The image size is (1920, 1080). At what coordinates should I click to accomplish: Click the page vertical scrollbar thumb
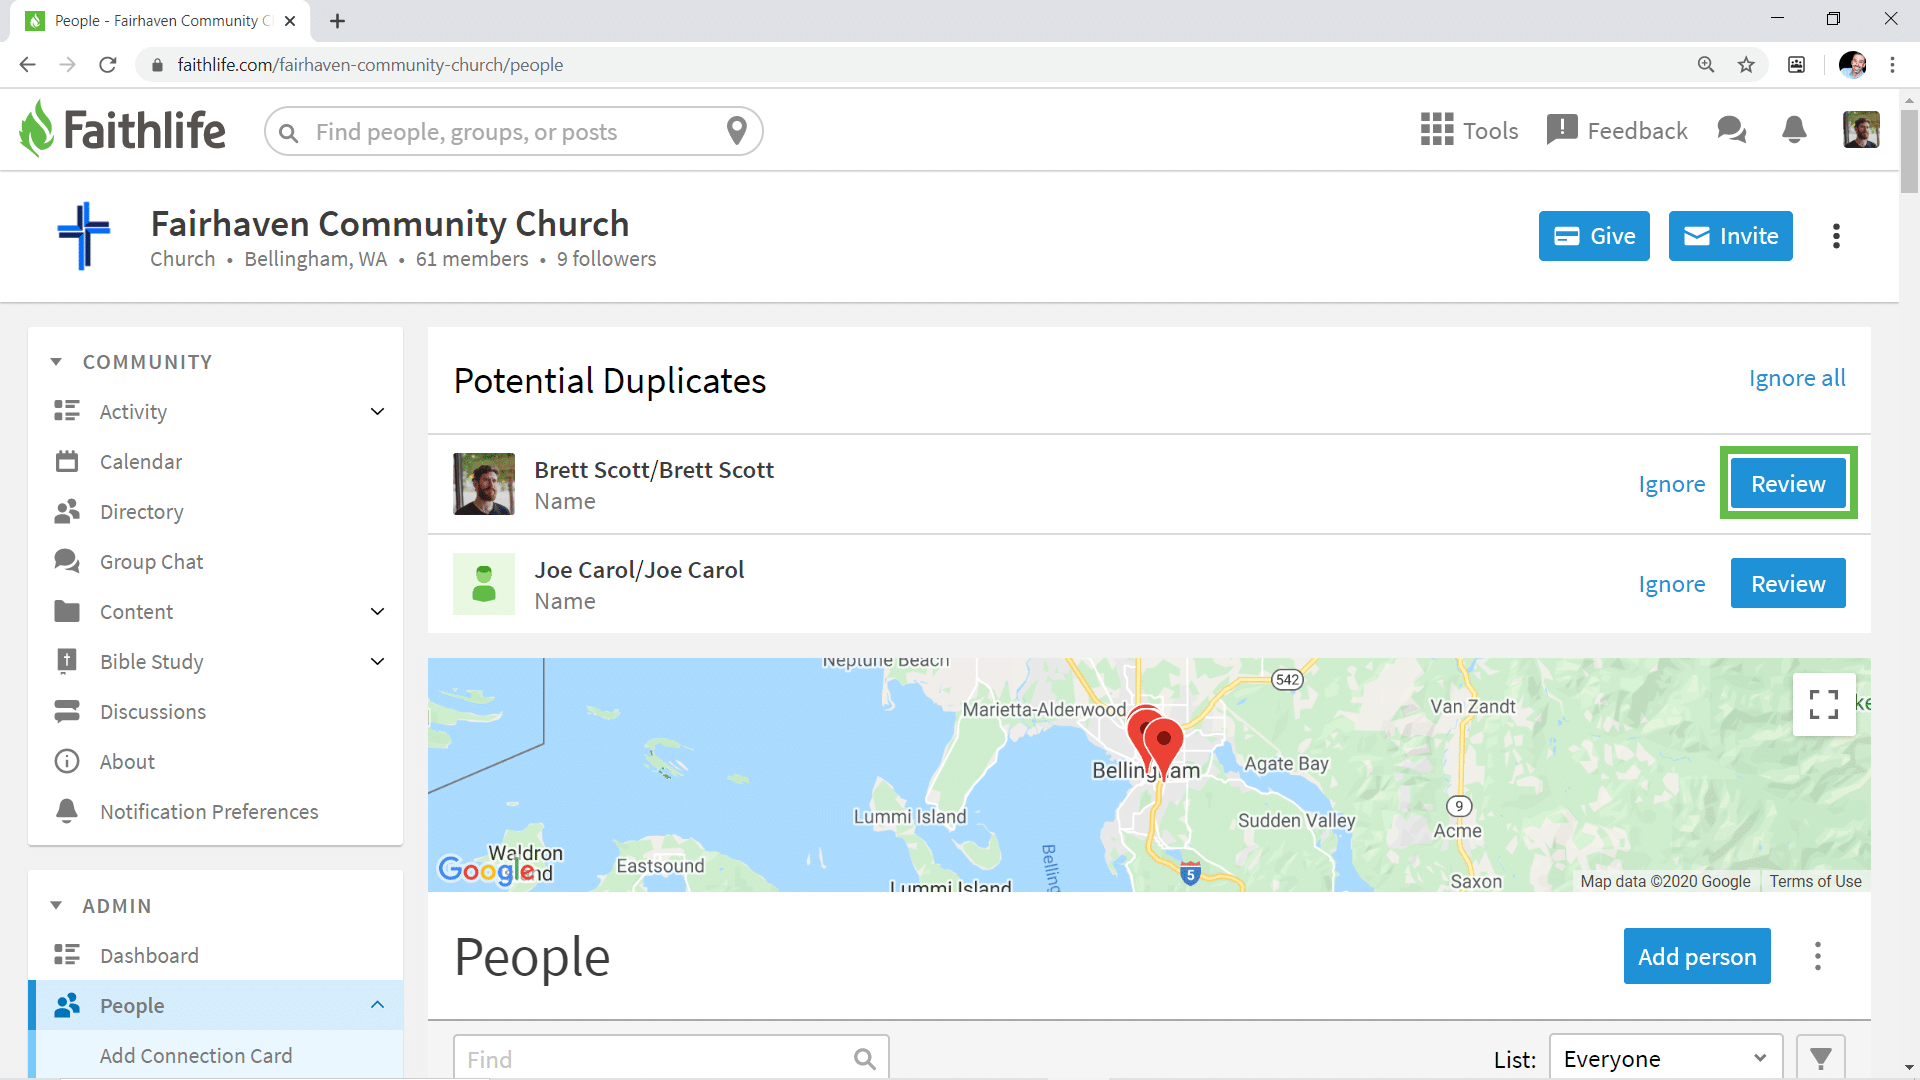tap(1909, 150)
